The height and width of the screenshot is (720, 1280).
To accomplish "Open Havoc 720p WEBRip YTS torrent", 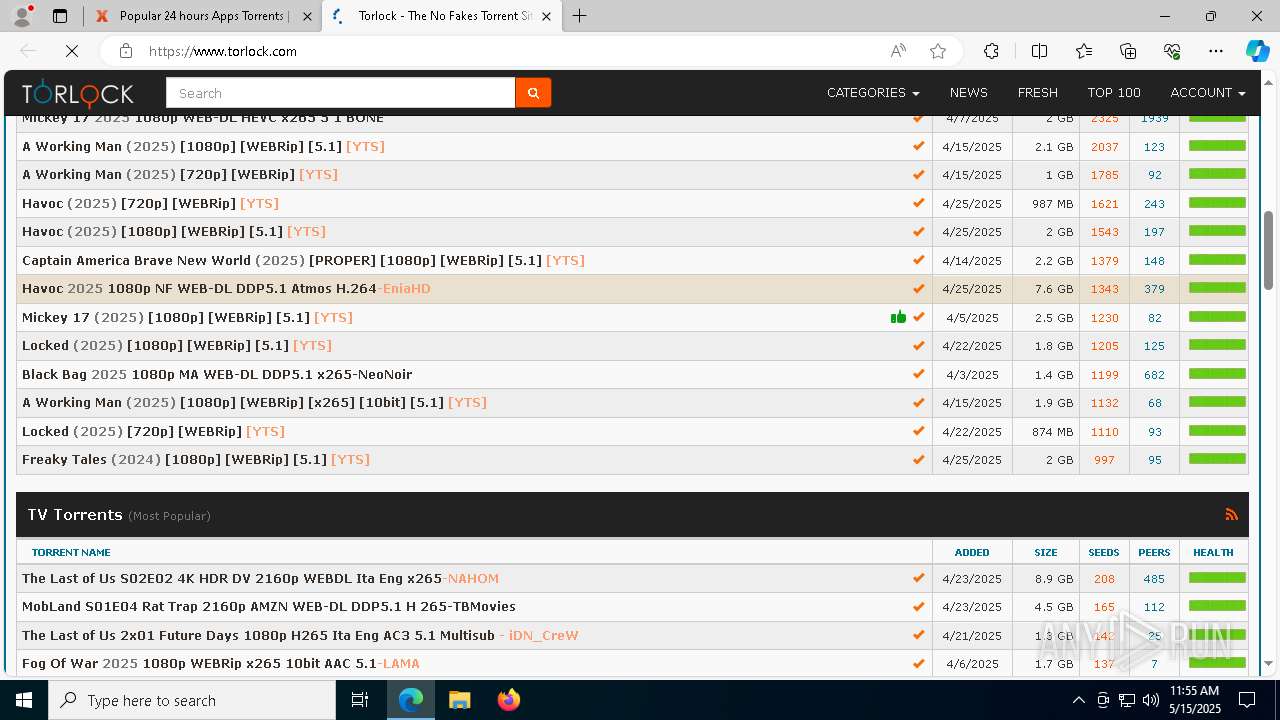I will 150,203.
